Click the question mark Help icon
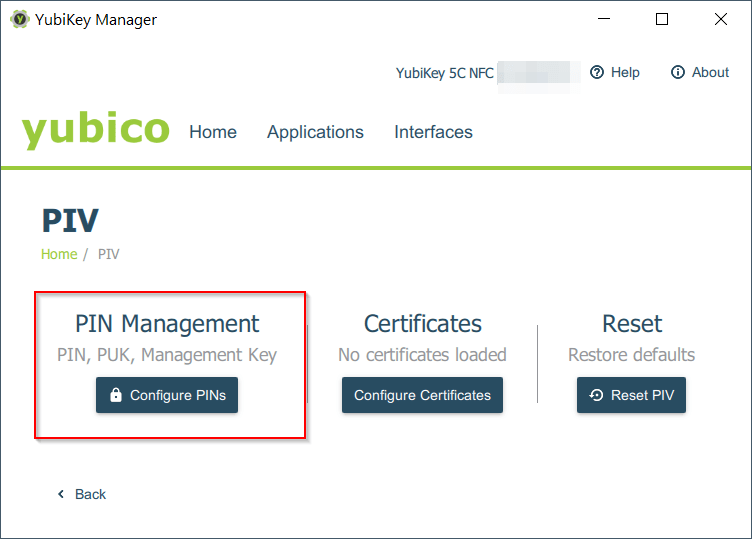752x539 pixels. [x=597, y=72]
